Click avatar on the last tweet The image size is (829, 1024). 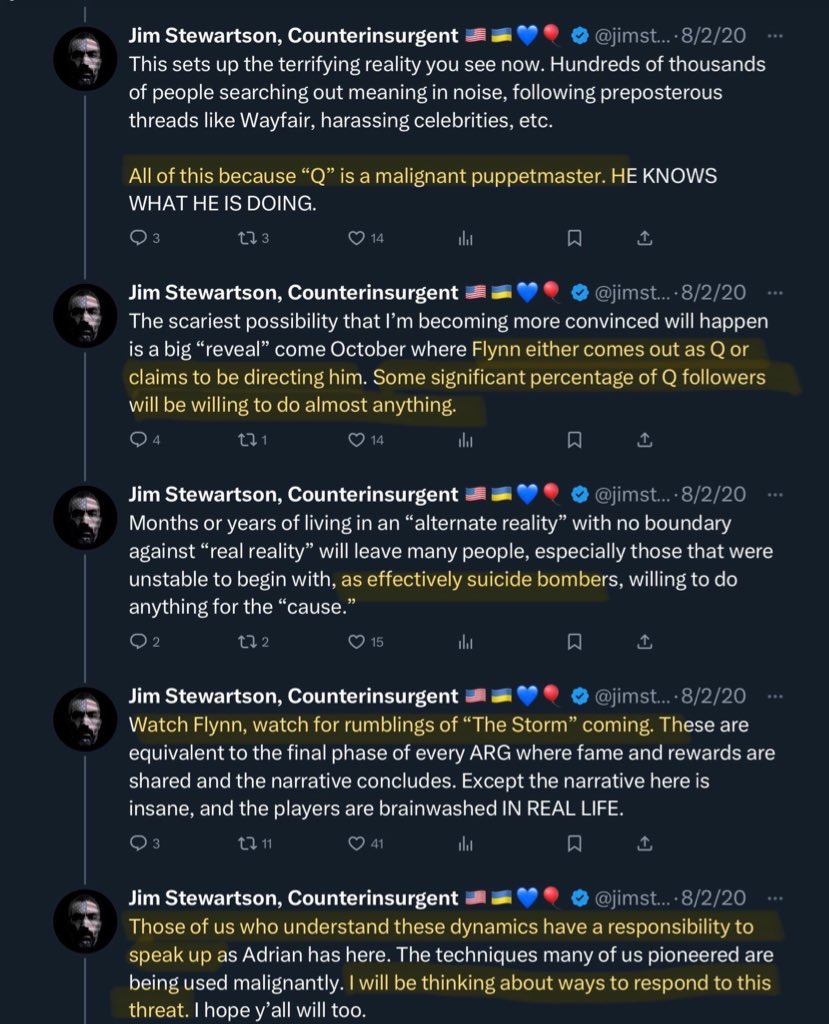click(85, 921)
